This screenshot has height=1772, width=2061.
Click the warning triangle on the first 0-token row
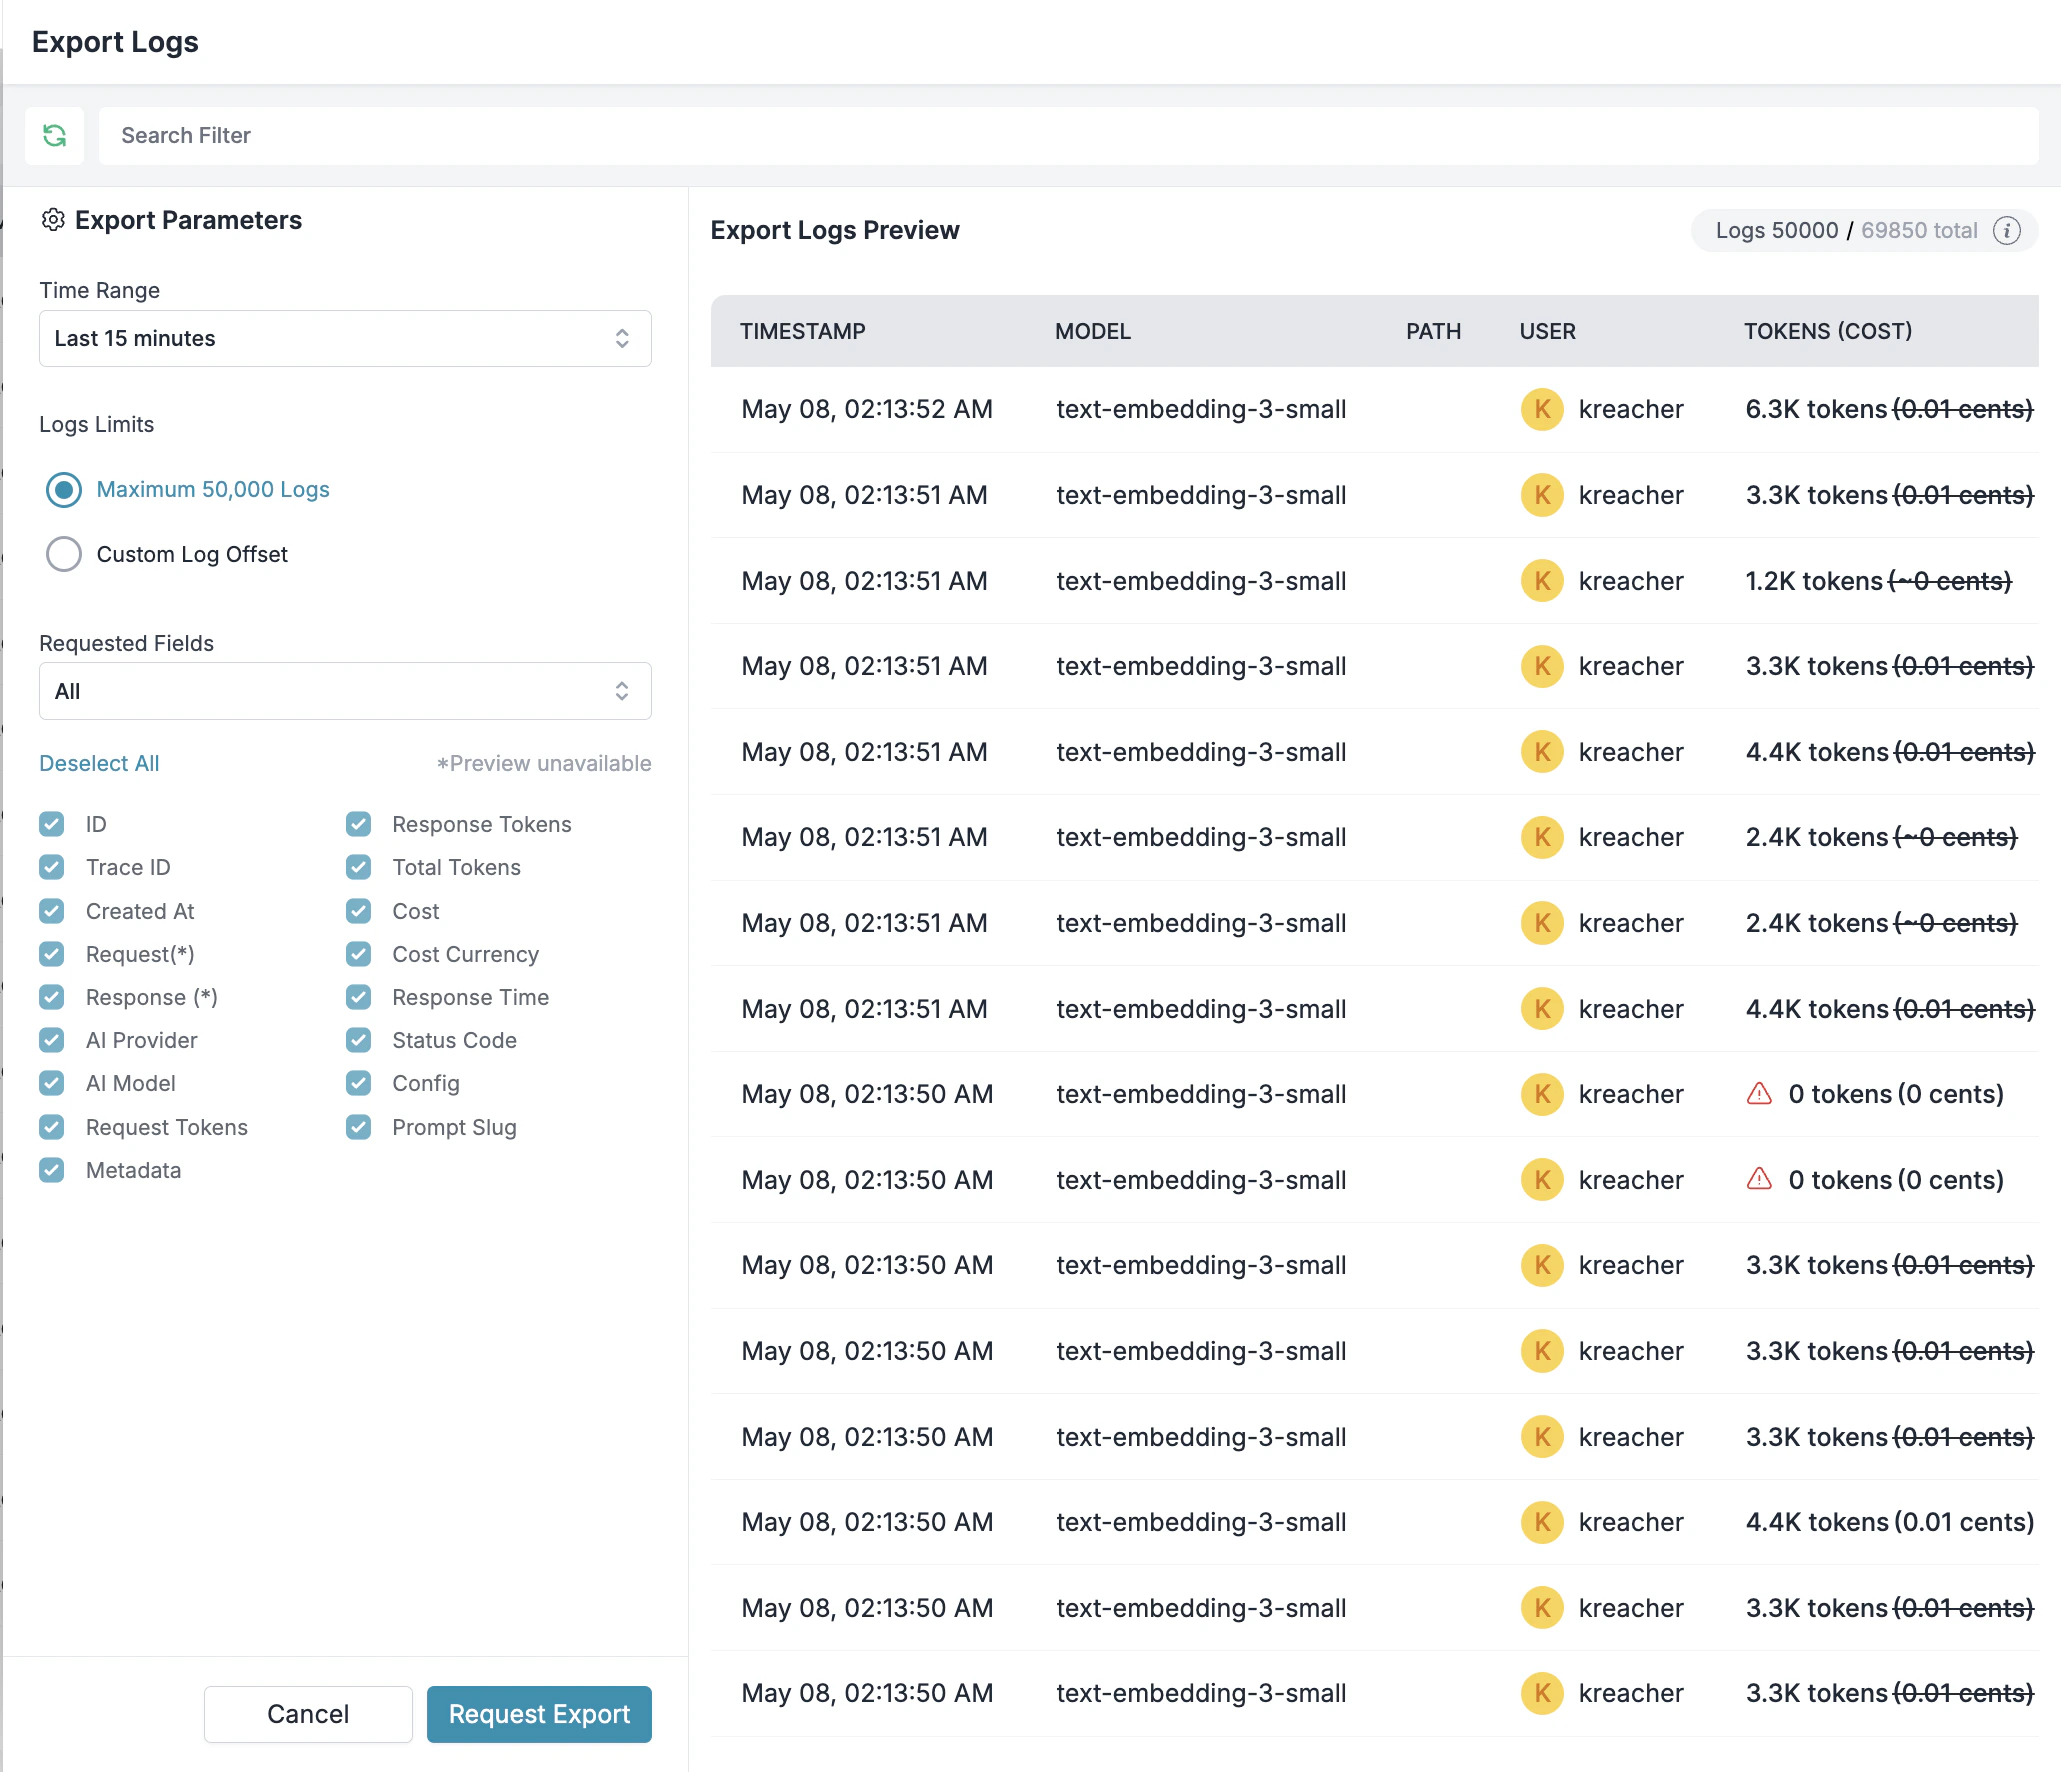(x=1758, y=1094)
